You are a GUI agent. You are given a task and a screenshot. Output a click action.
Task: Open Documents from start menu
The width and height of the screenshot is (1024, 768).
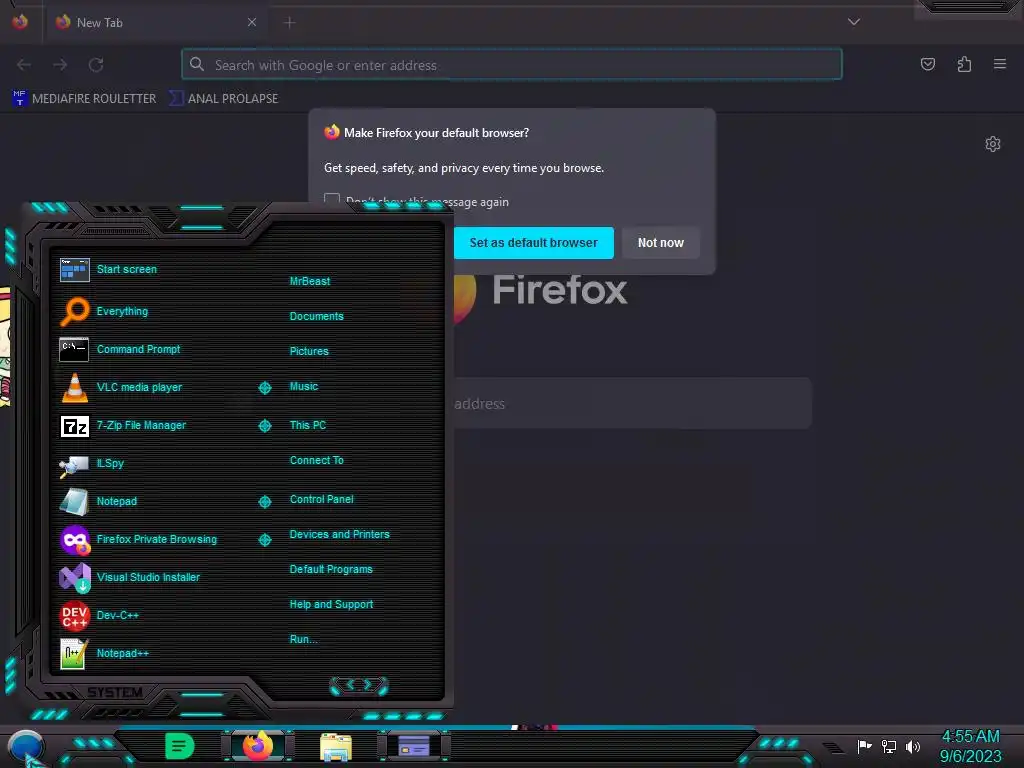tap(316, 316)
